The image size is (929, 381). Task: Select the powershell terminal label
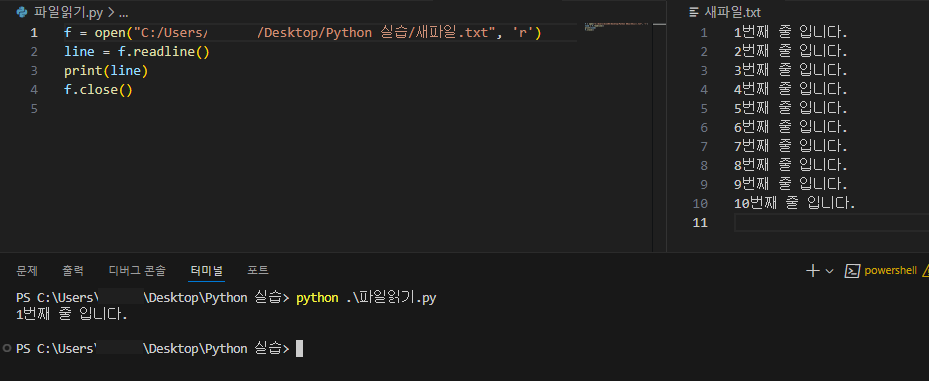coord(890,271)
